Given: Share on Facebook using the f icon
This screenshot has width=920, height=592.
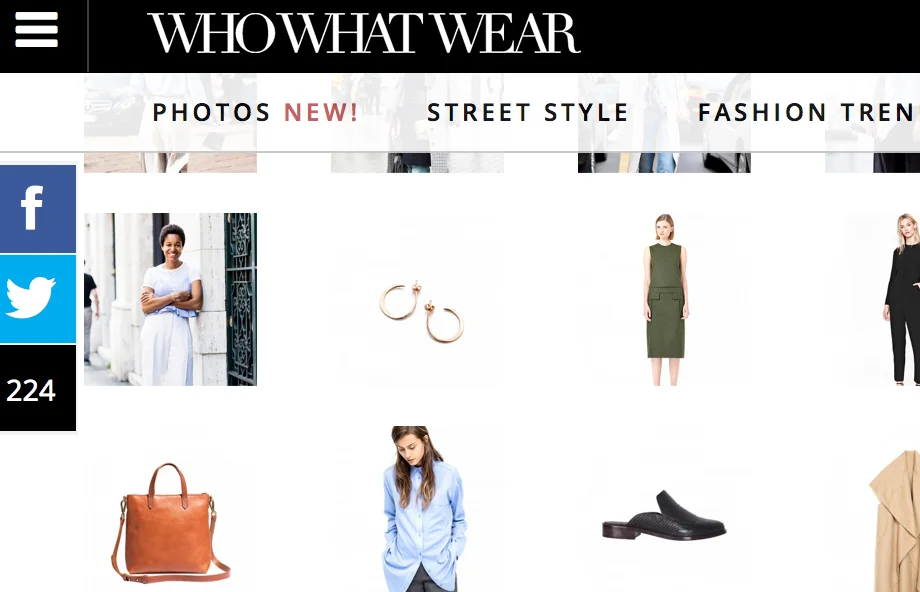Looking at the screenshot, I should pyautogui.click(x=38, y=209).
